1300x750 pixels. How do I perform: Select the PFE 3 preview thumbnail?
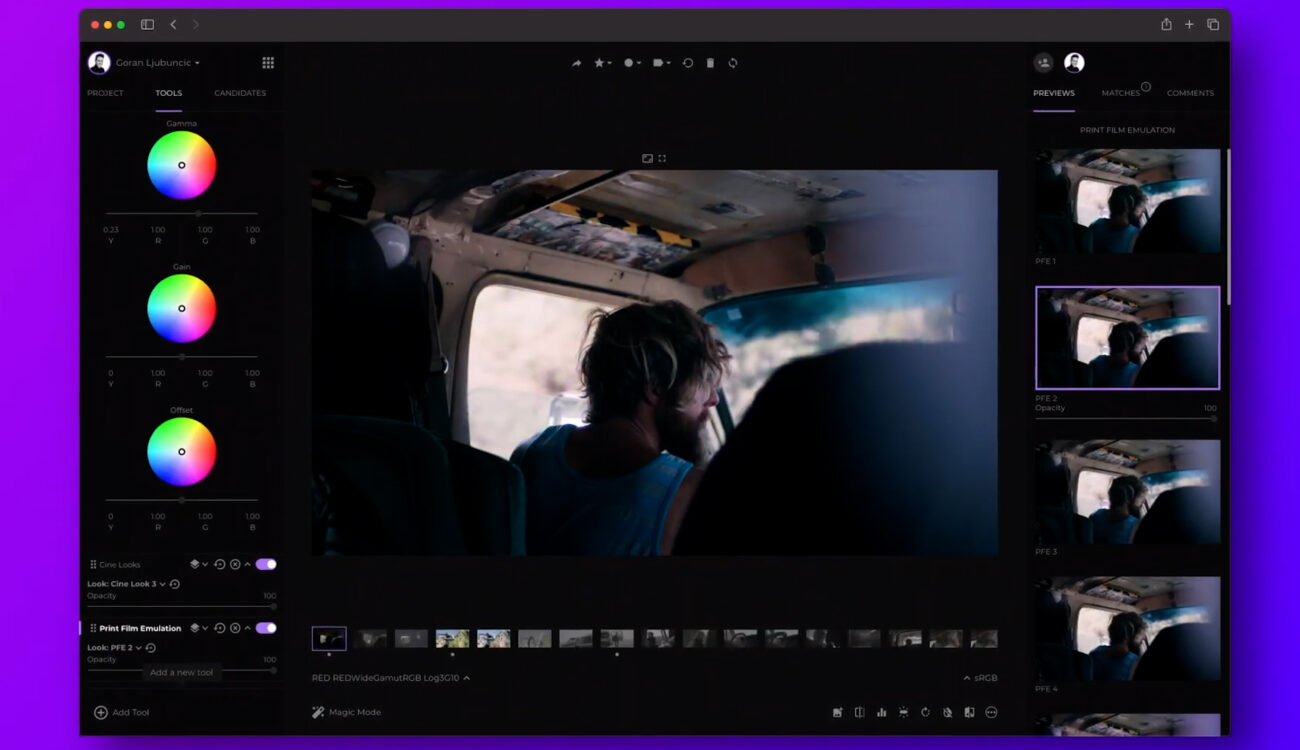pyautogui.click(x=1127, y=492)
